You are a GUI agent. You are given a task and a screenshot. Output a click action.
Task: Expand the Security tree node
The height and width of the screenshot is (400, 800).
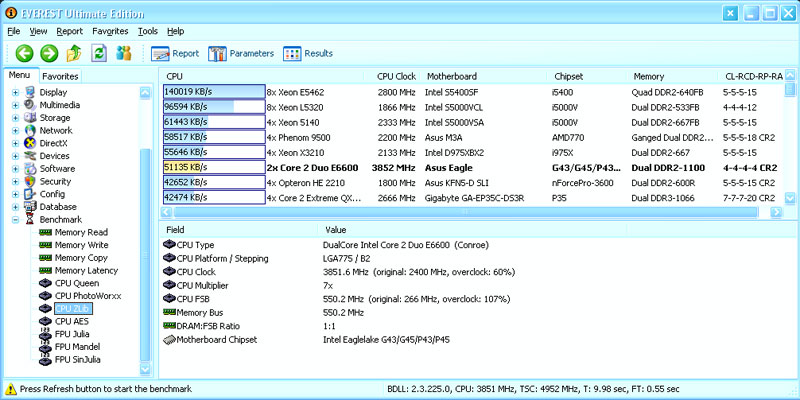(15, 182)
